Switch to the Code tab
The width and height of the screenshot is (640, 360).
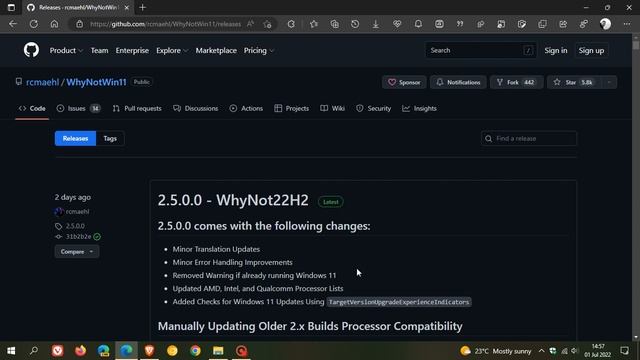pos(32,108)
